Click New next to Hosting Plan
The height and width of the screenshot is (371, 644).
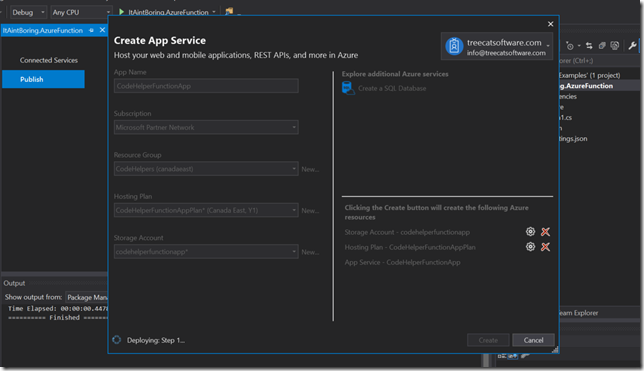click(310, 211)
